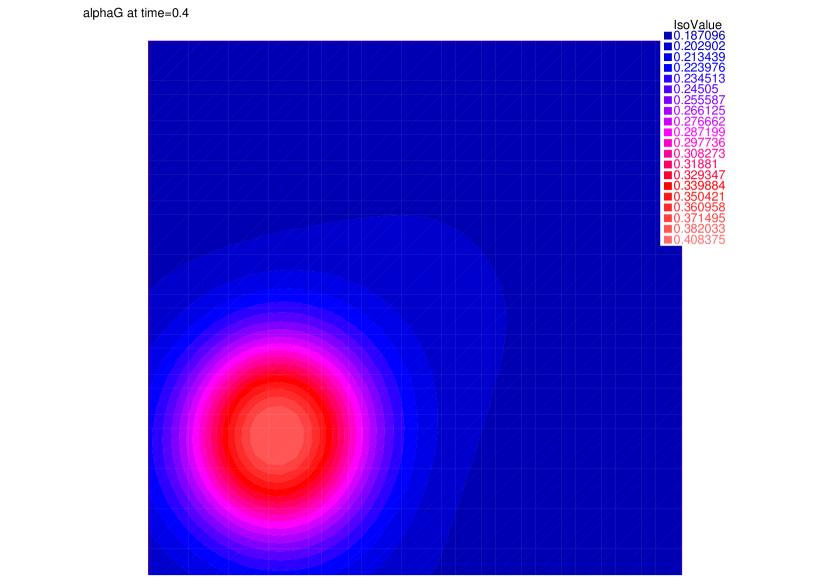Screen dimensions: 830x587
Task: Select the color swatch beside 0.202902
Action: (x=668, y=46)
